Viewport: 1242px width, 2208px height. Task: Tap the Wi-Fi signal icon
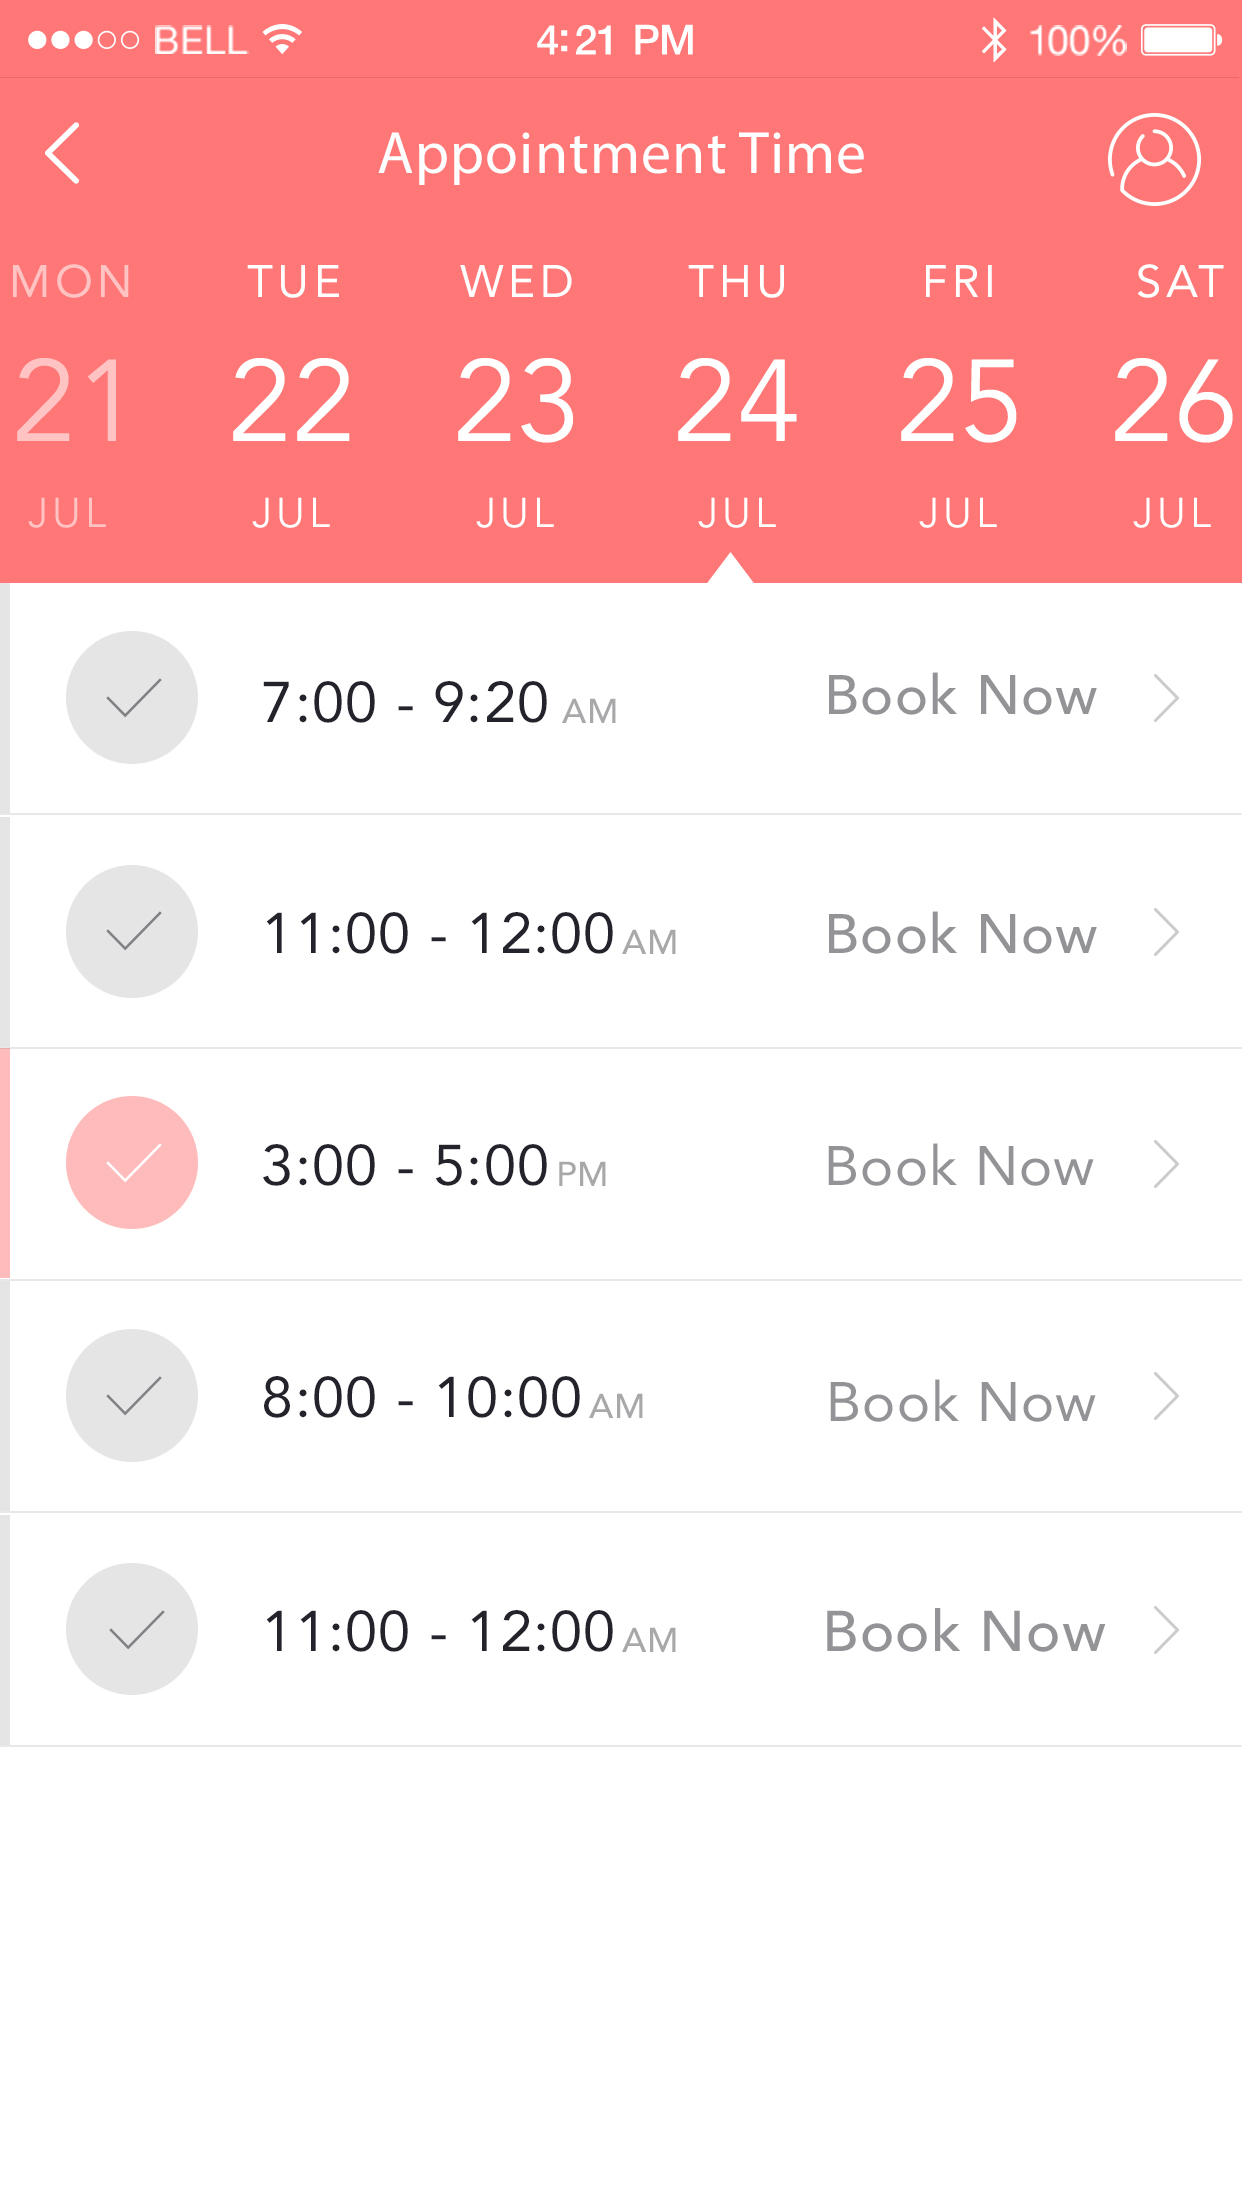click(x=283, y=40)
